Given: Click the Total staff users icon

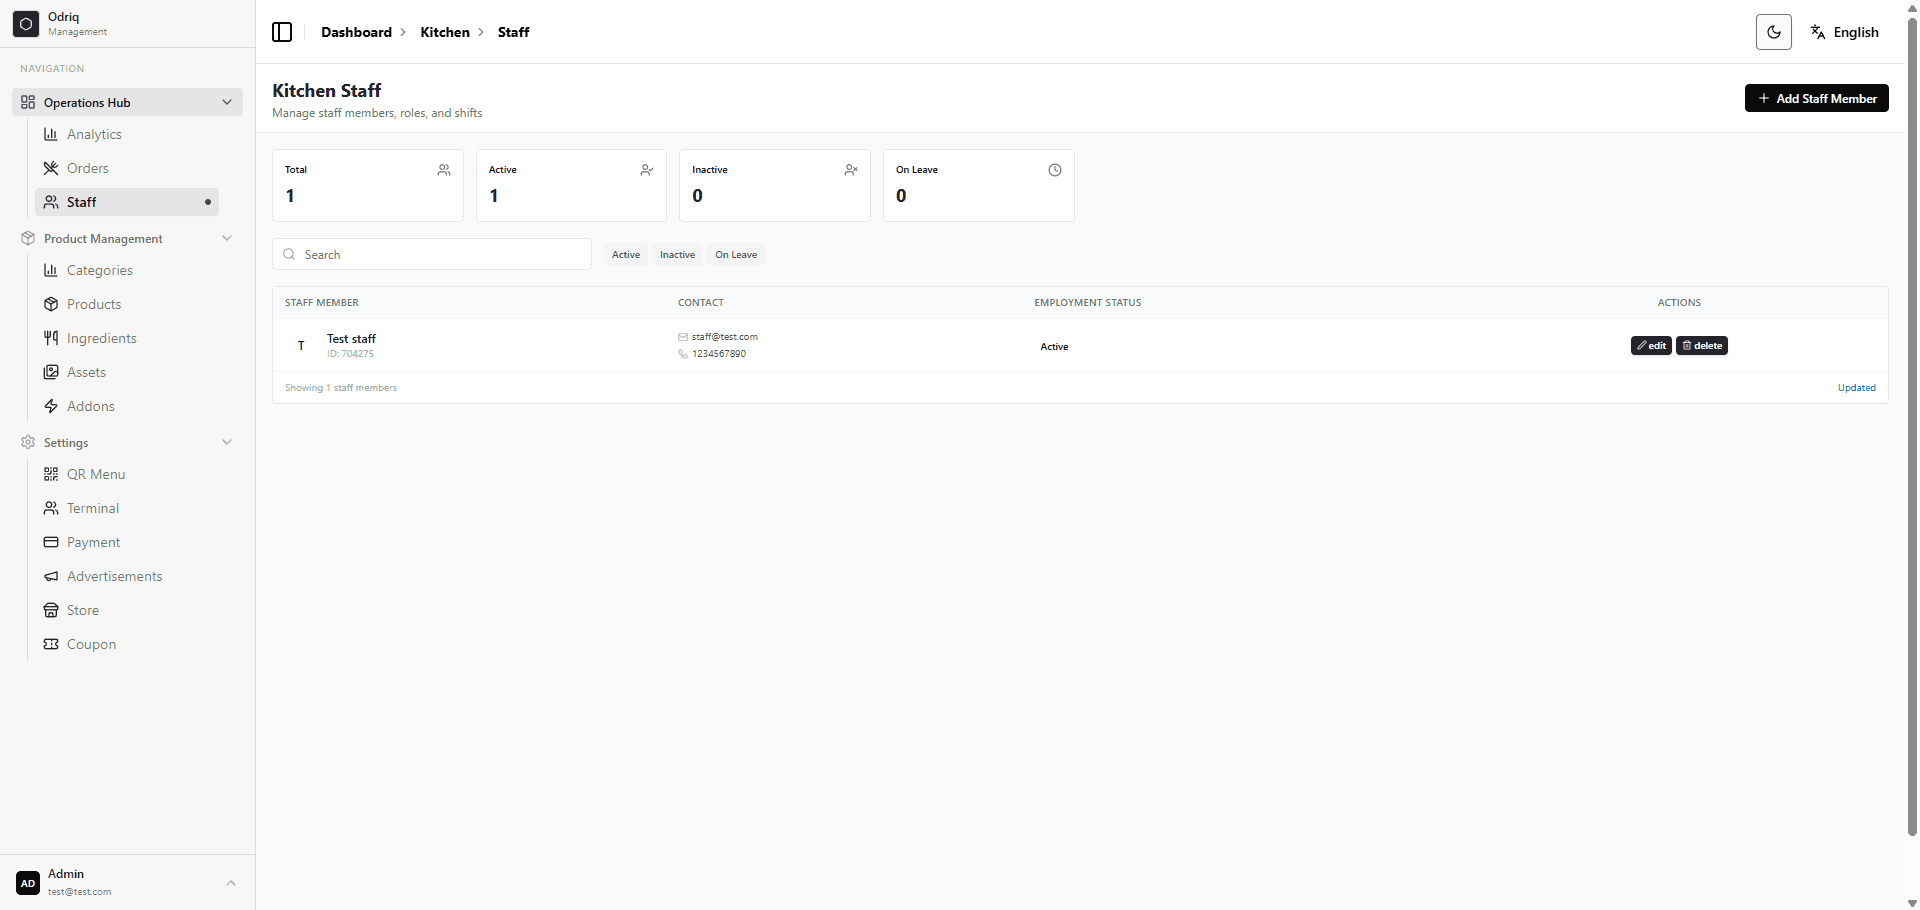Looking at the screenshot, I should click(x=444, y=170).
